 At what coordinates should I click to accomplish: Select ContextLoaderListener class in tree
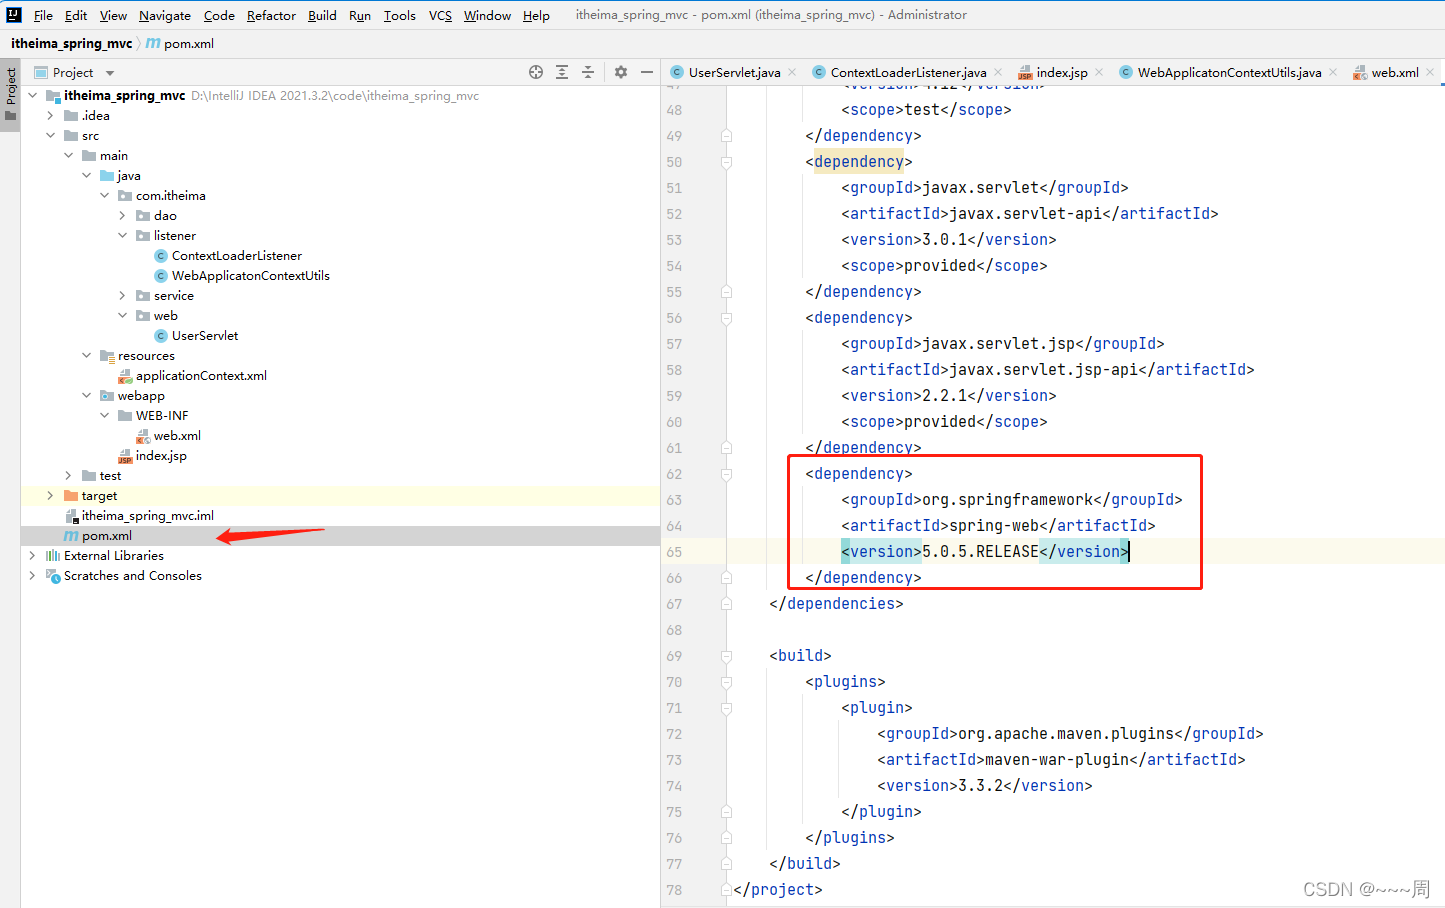[236, 255]
